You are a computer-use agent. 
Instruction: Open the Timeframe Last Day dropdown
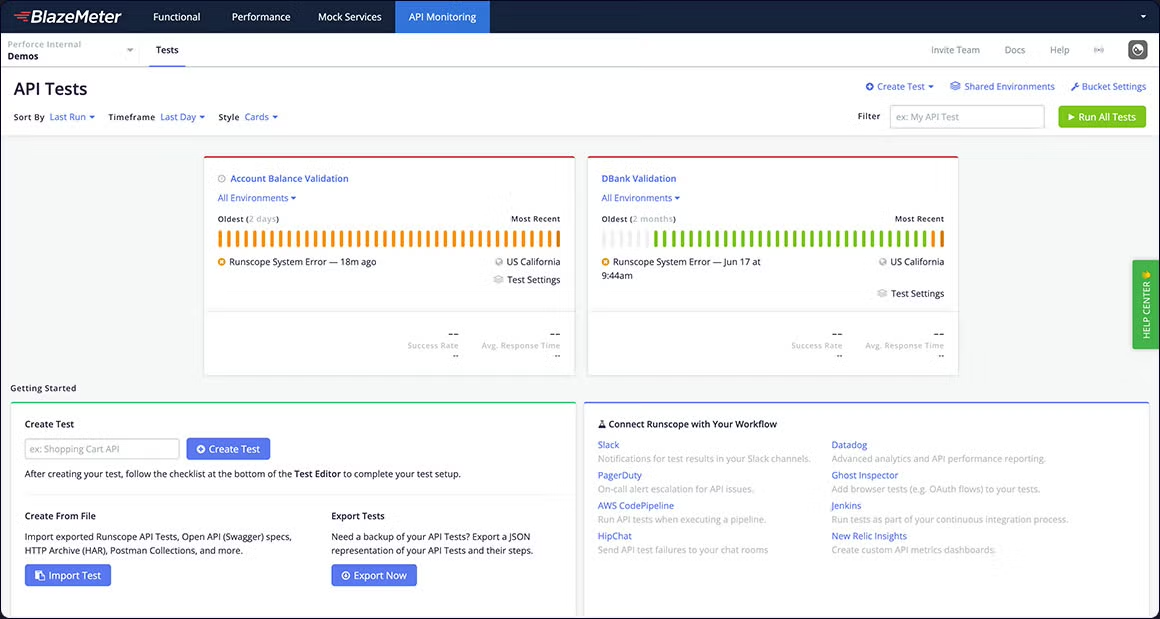(x=182, y=117)
